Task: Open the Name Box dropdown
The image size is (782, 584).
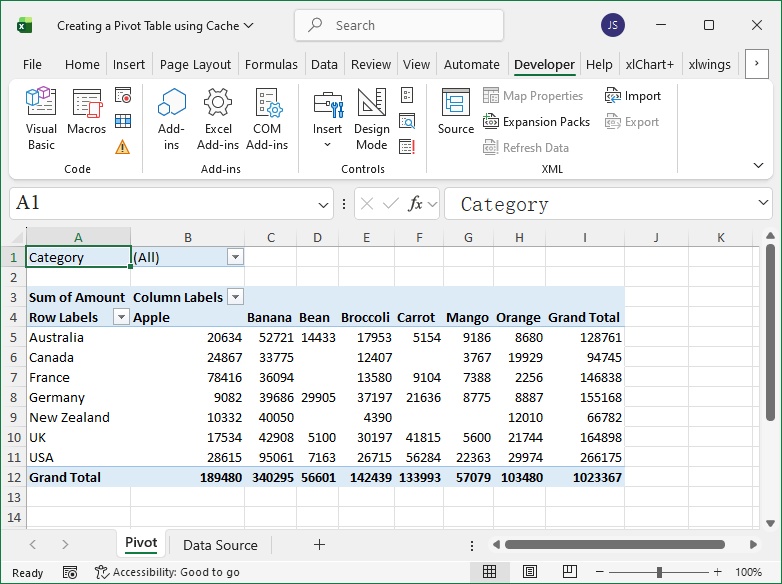Action: (x=323, y=205)
